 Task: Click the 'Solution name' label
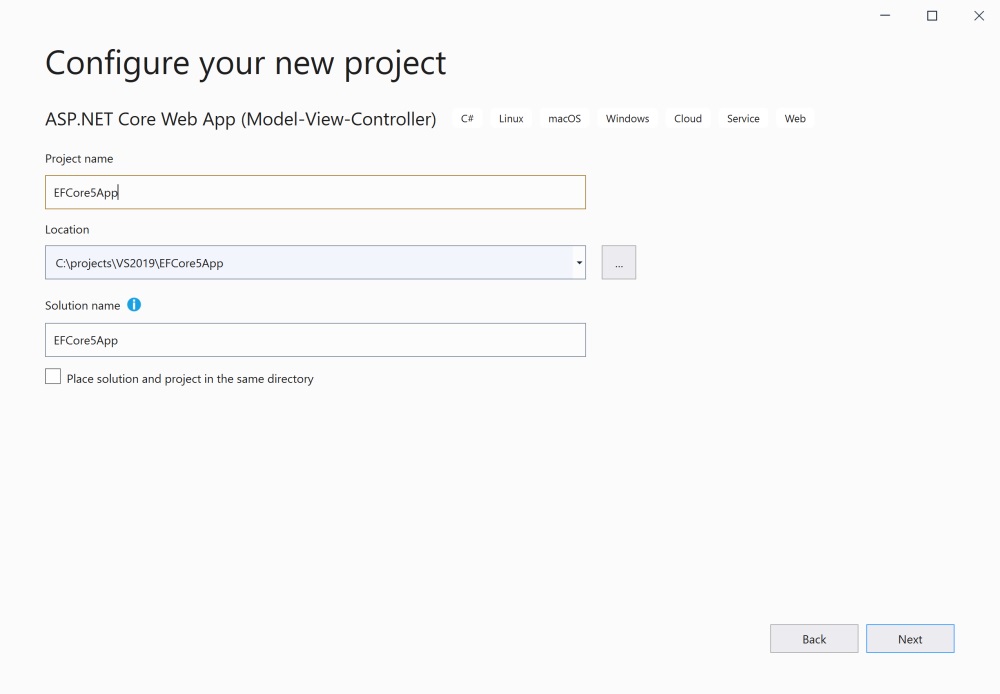(82, 306)
